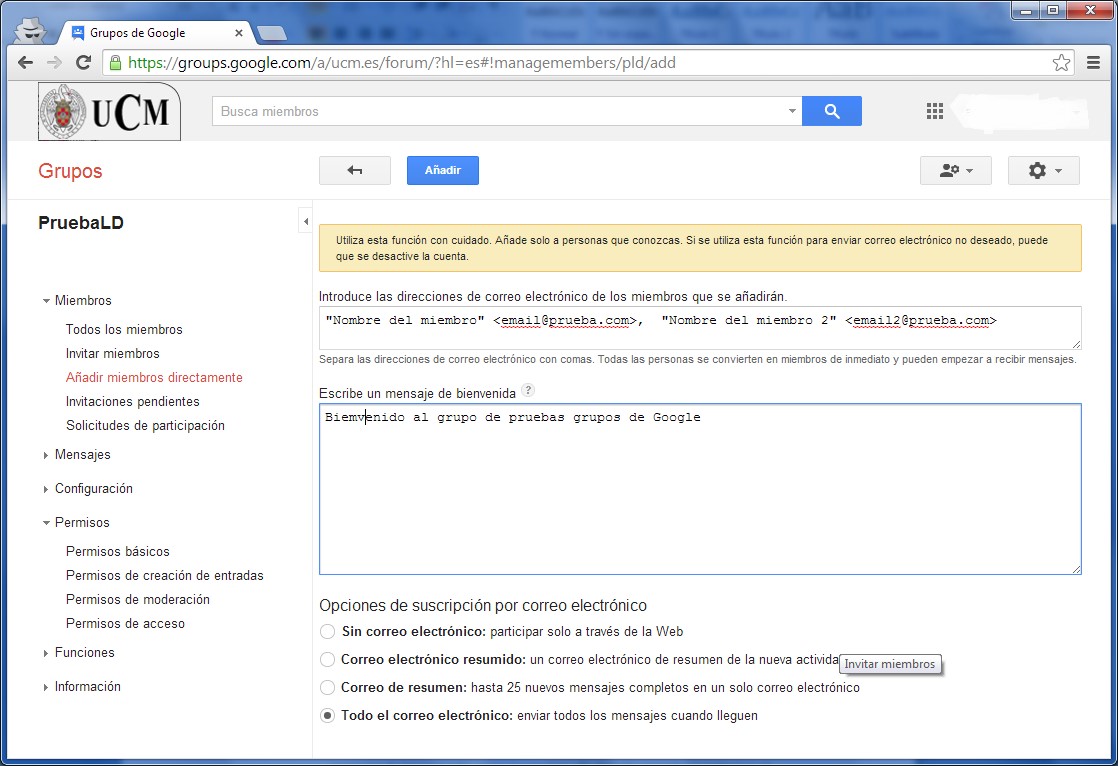Go to Invitar miembros
1118x766 pixels.
[x=113, y=354]
